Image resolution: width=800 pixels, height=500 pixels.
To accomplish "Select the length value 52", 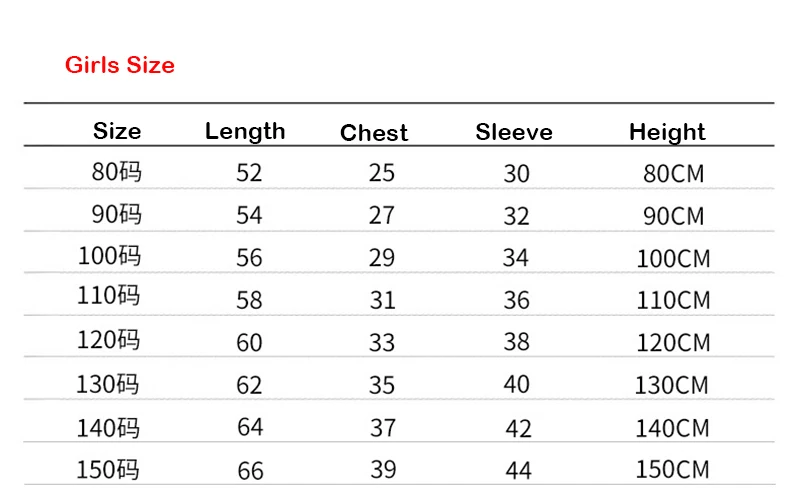I will [249, 173].
